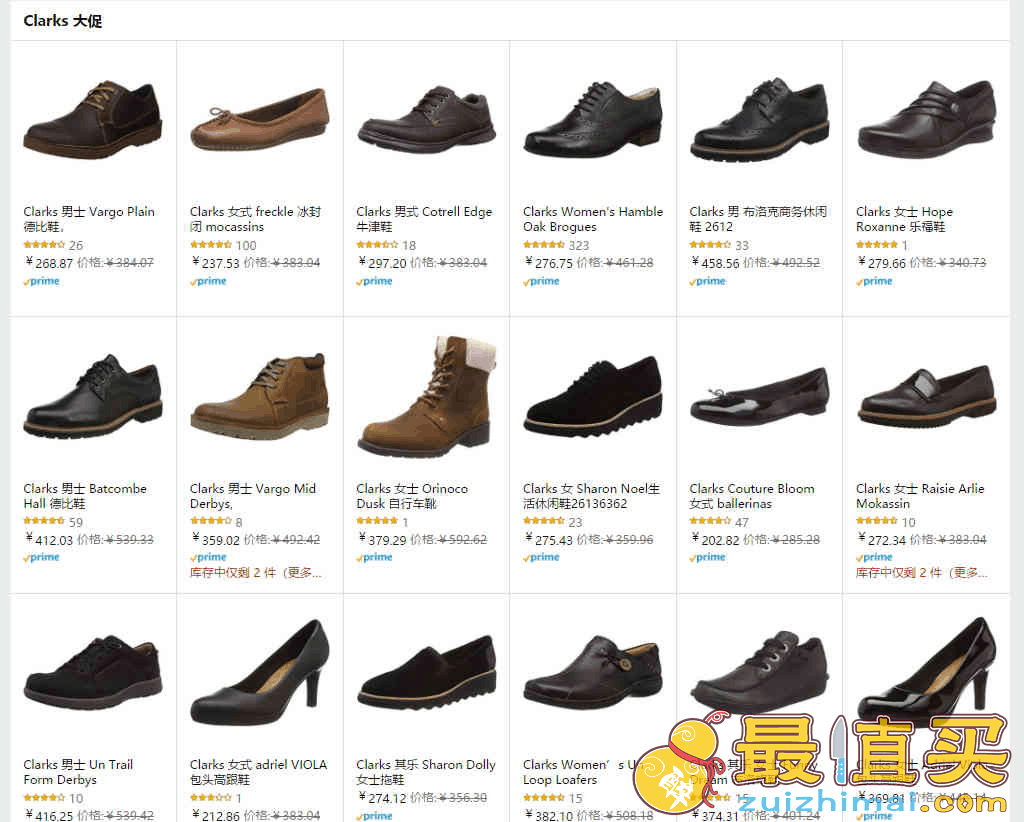Click the Clarks 女式 freckle mocassins title

255,219
